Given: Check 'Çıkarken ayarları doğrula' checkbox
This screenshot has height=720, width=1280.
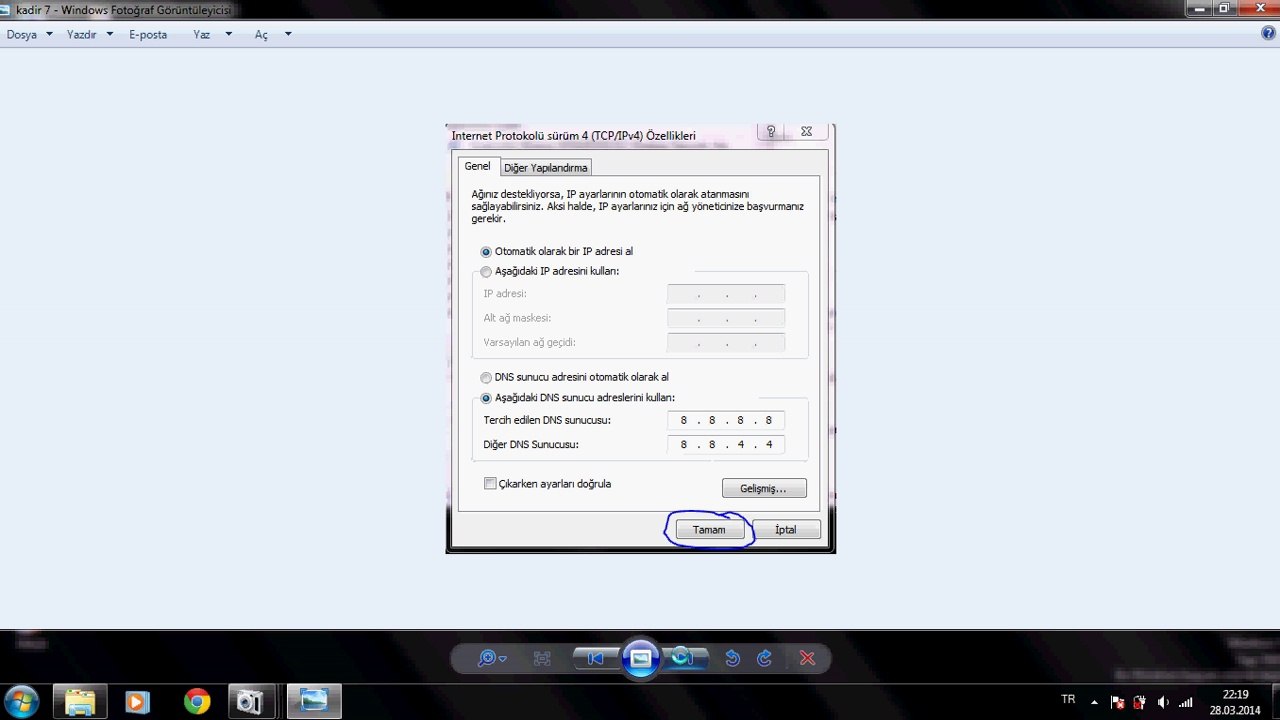Looking at the screenshot, I should [490, 484].
